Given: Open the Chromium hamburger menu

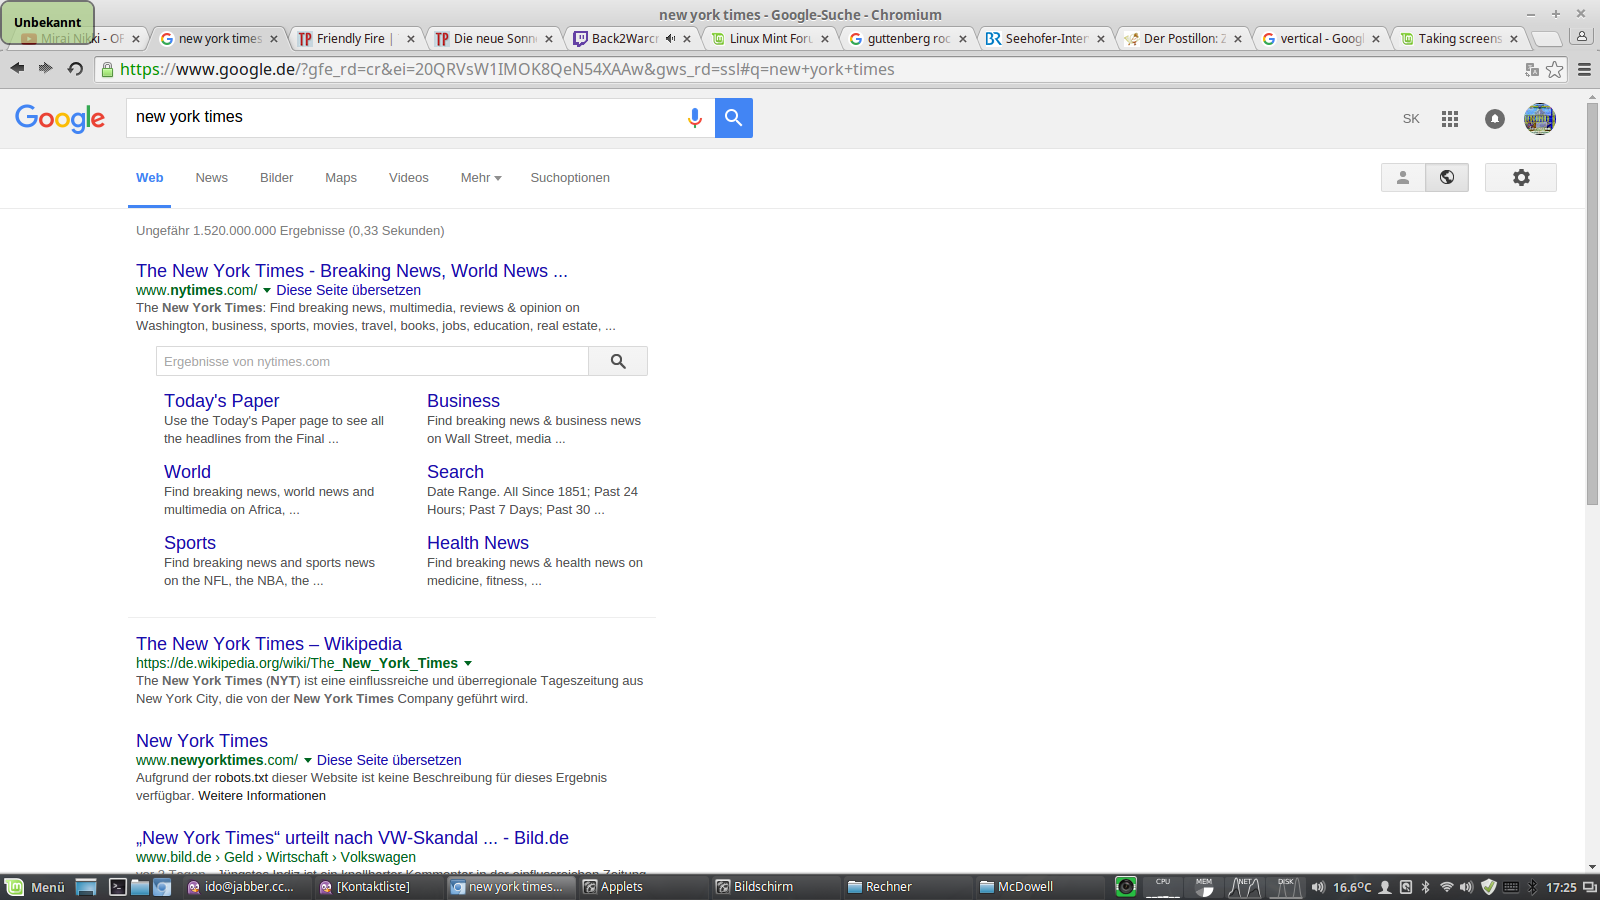Looking at the screenshot, I should pos(1584,69).
